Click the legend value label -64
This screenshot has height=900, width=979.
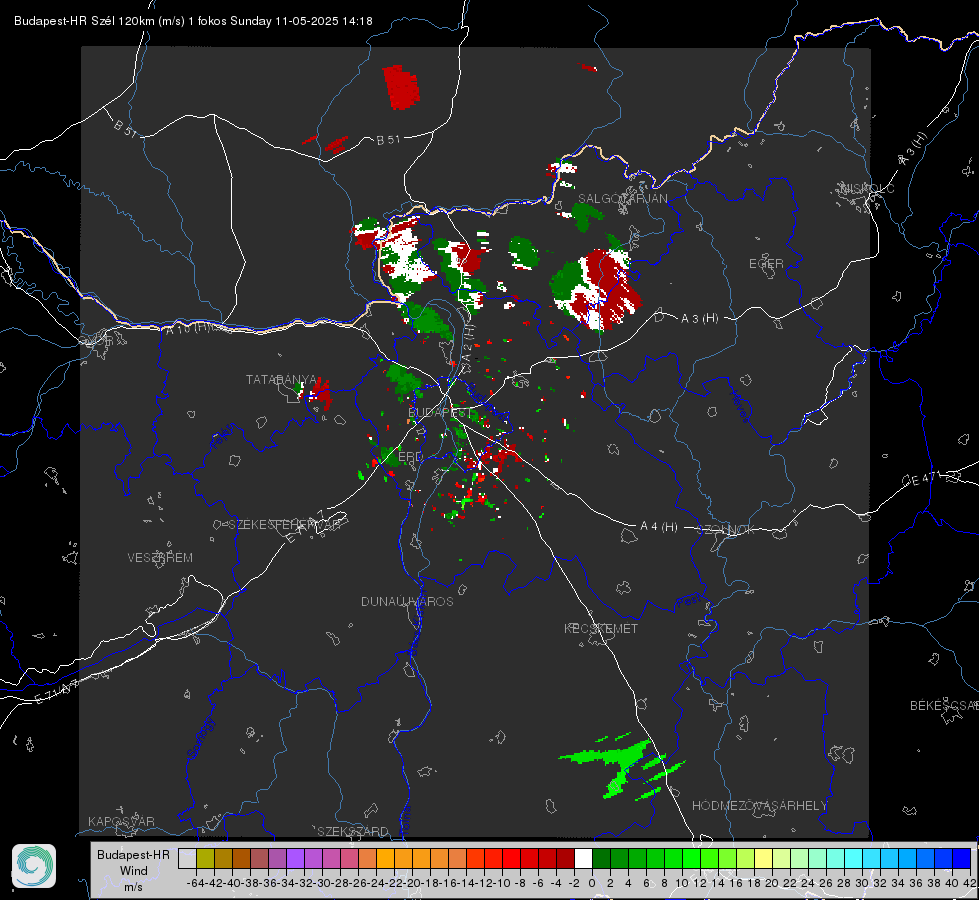click(195, 883)
